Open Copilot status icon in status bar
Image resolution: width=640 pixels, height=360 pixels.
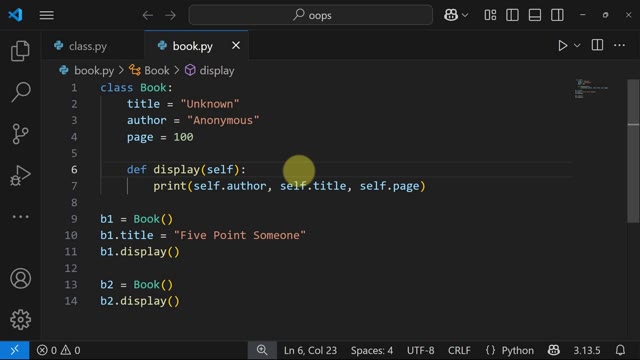pos(553,350)
